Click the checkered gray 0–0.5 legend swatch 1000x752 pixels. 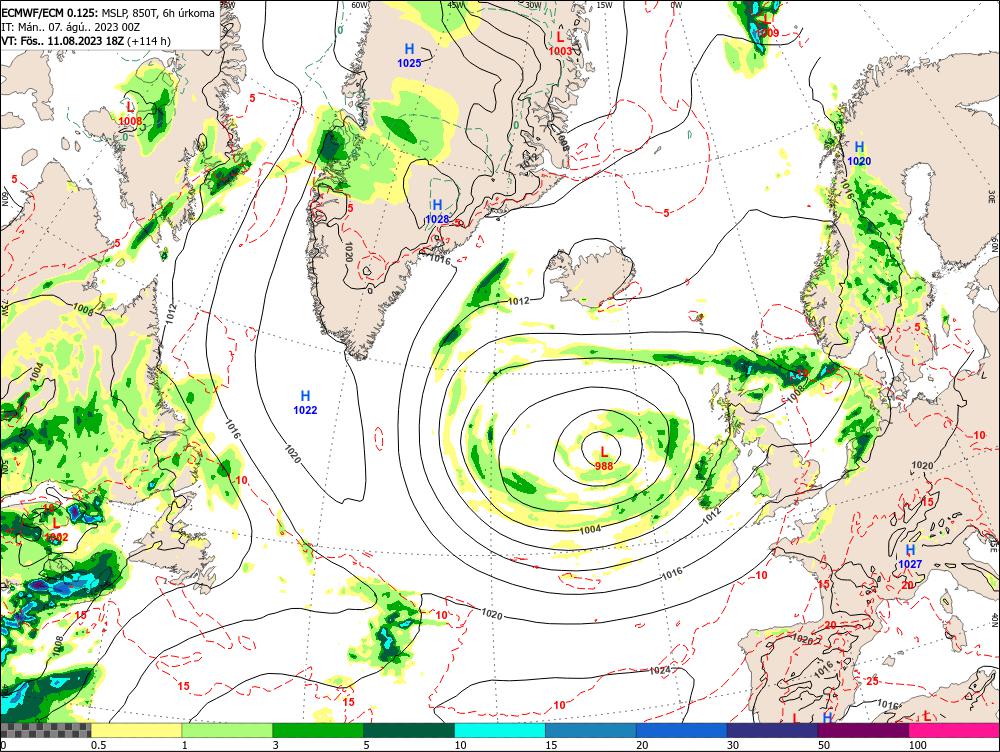coord(45,730)
